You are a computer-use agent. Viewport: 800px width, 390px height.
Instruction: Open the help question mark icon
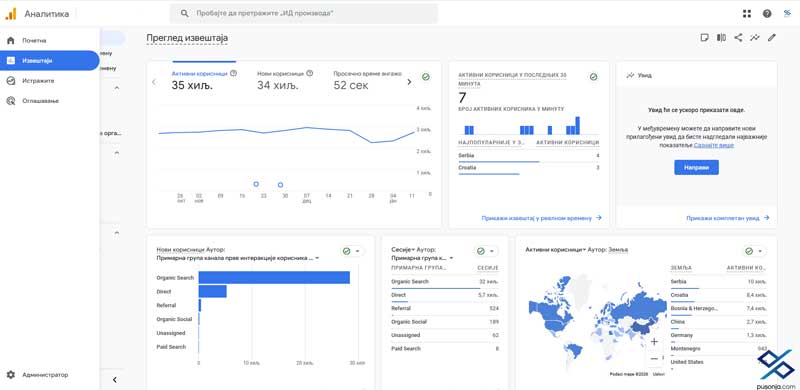(x=767, y=14)
